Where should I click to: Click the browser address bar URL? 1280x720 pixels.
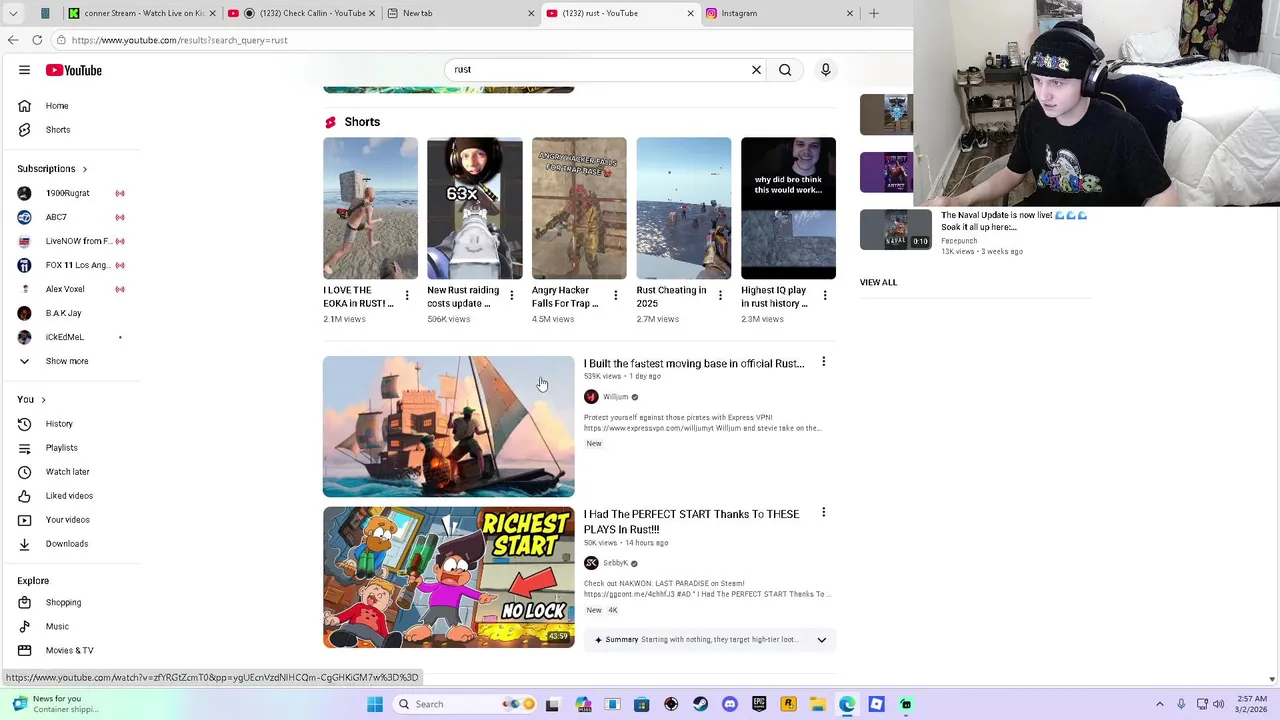[x=179, y=40]
